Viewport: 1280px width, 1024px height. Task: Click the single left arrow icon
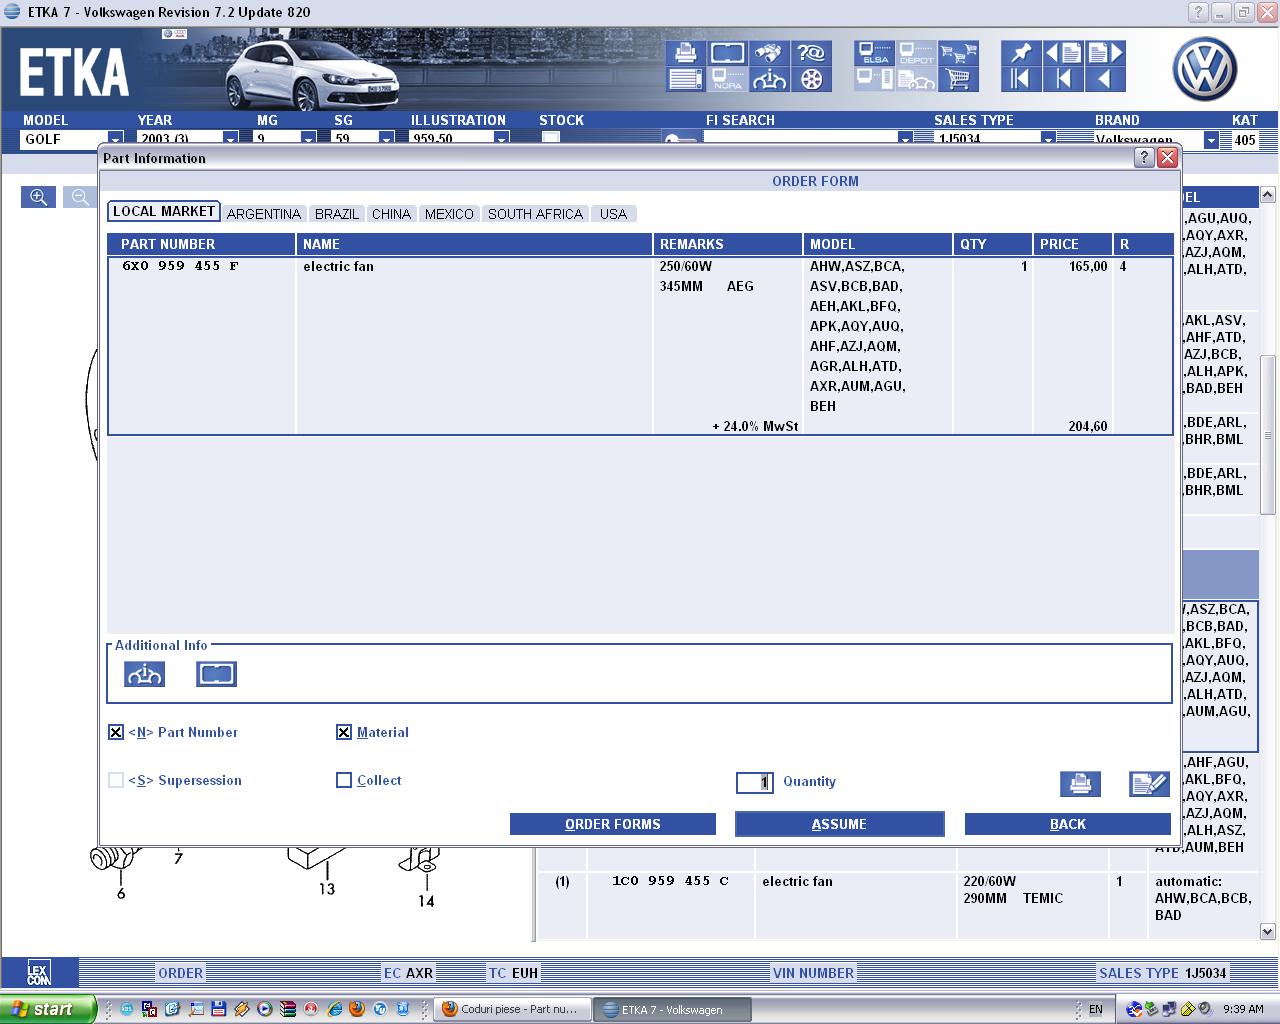tap(1105, 79)
